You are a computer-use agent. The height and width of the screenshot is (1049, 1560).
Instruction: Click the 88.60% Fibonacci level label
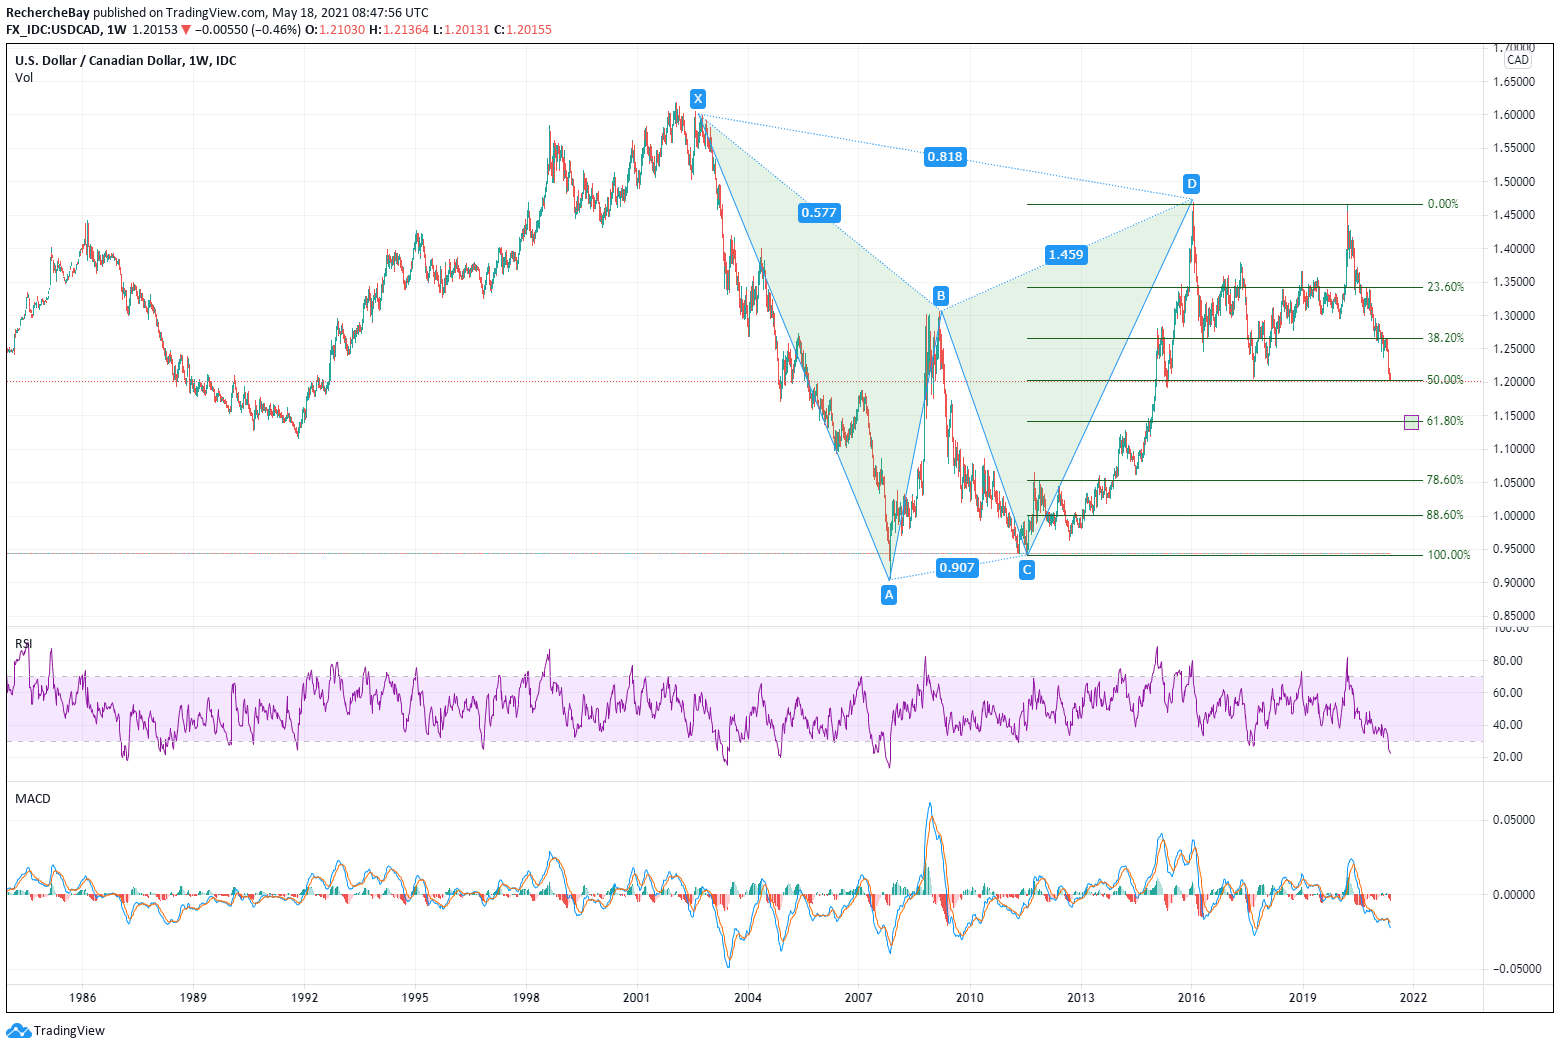tap(1446, 515)
